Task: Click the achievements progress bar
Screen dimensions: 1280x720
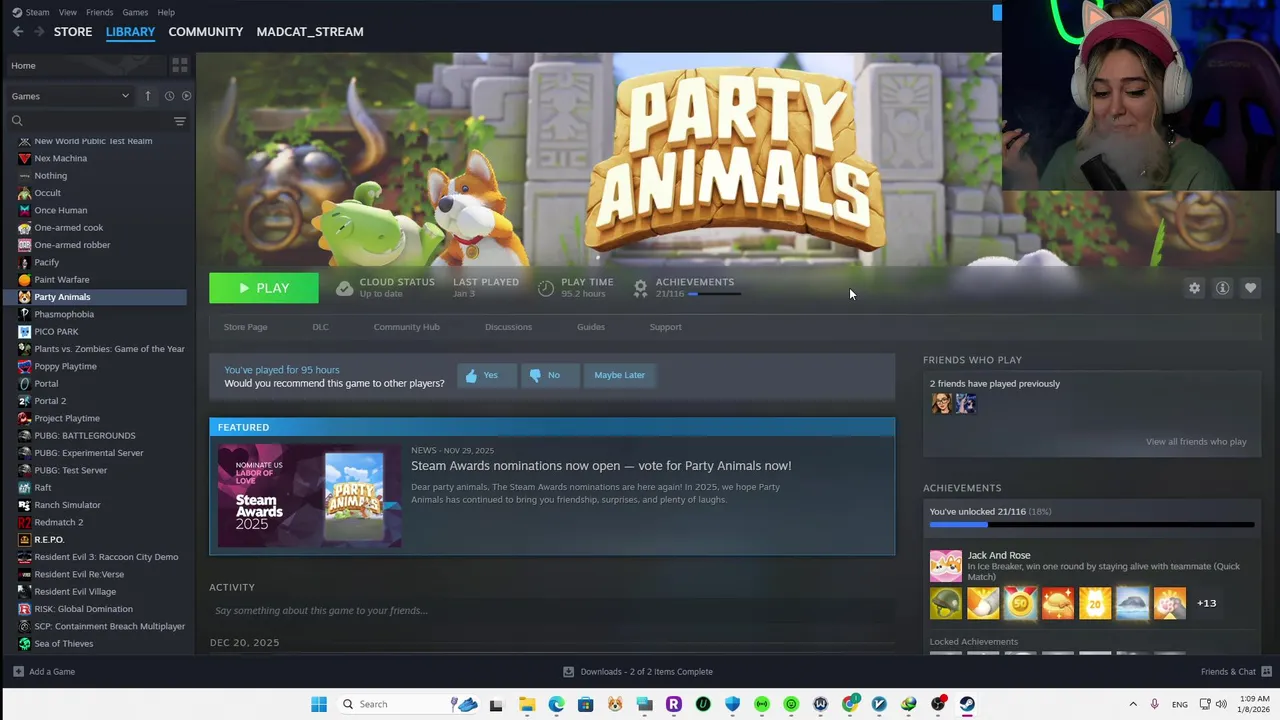Action: (1092, 524)
